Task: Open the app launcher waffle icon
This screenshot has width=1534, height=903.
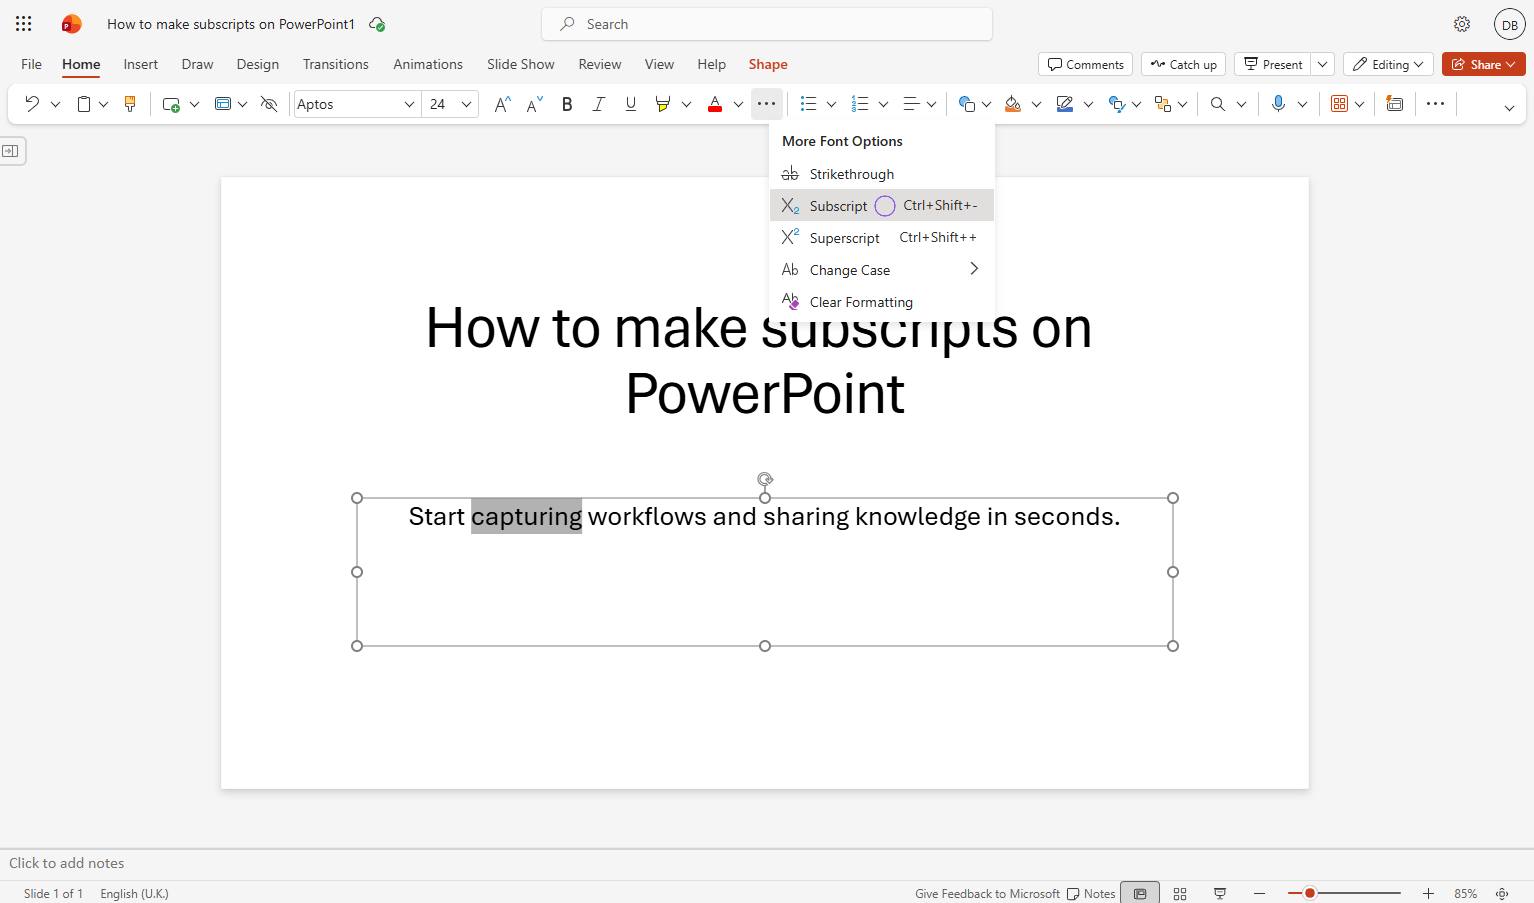Action: click(24, 24)
